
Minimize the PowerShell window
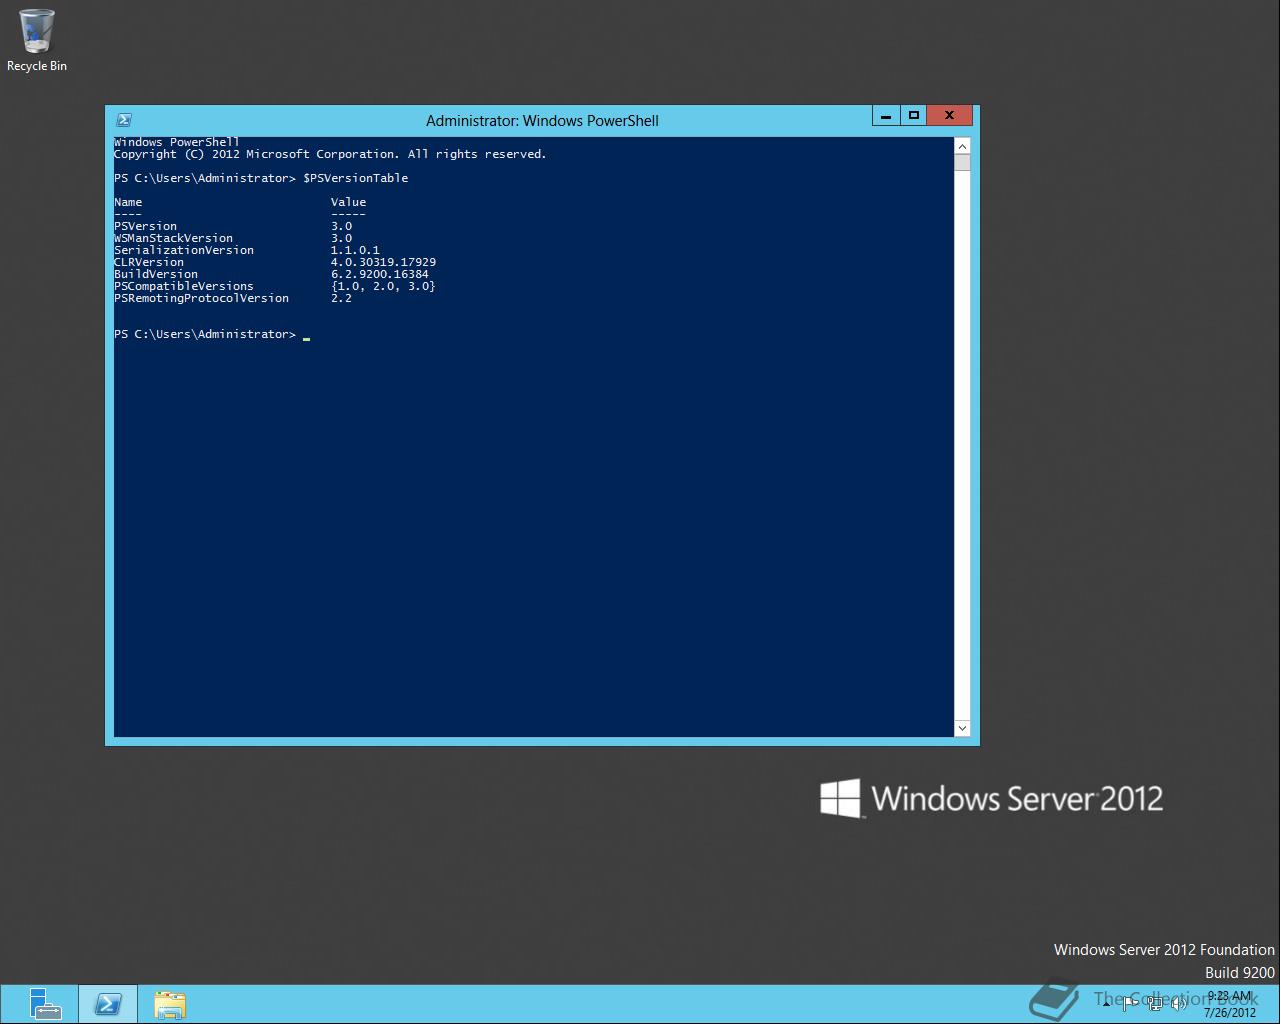coord(885,116)
